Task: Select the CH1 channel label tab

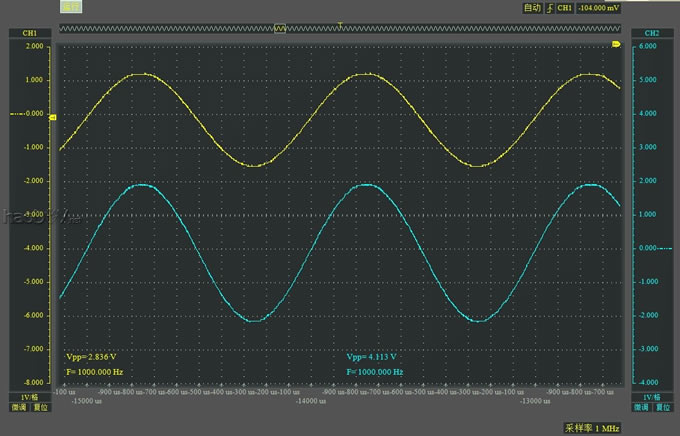Action: point(29,33)
